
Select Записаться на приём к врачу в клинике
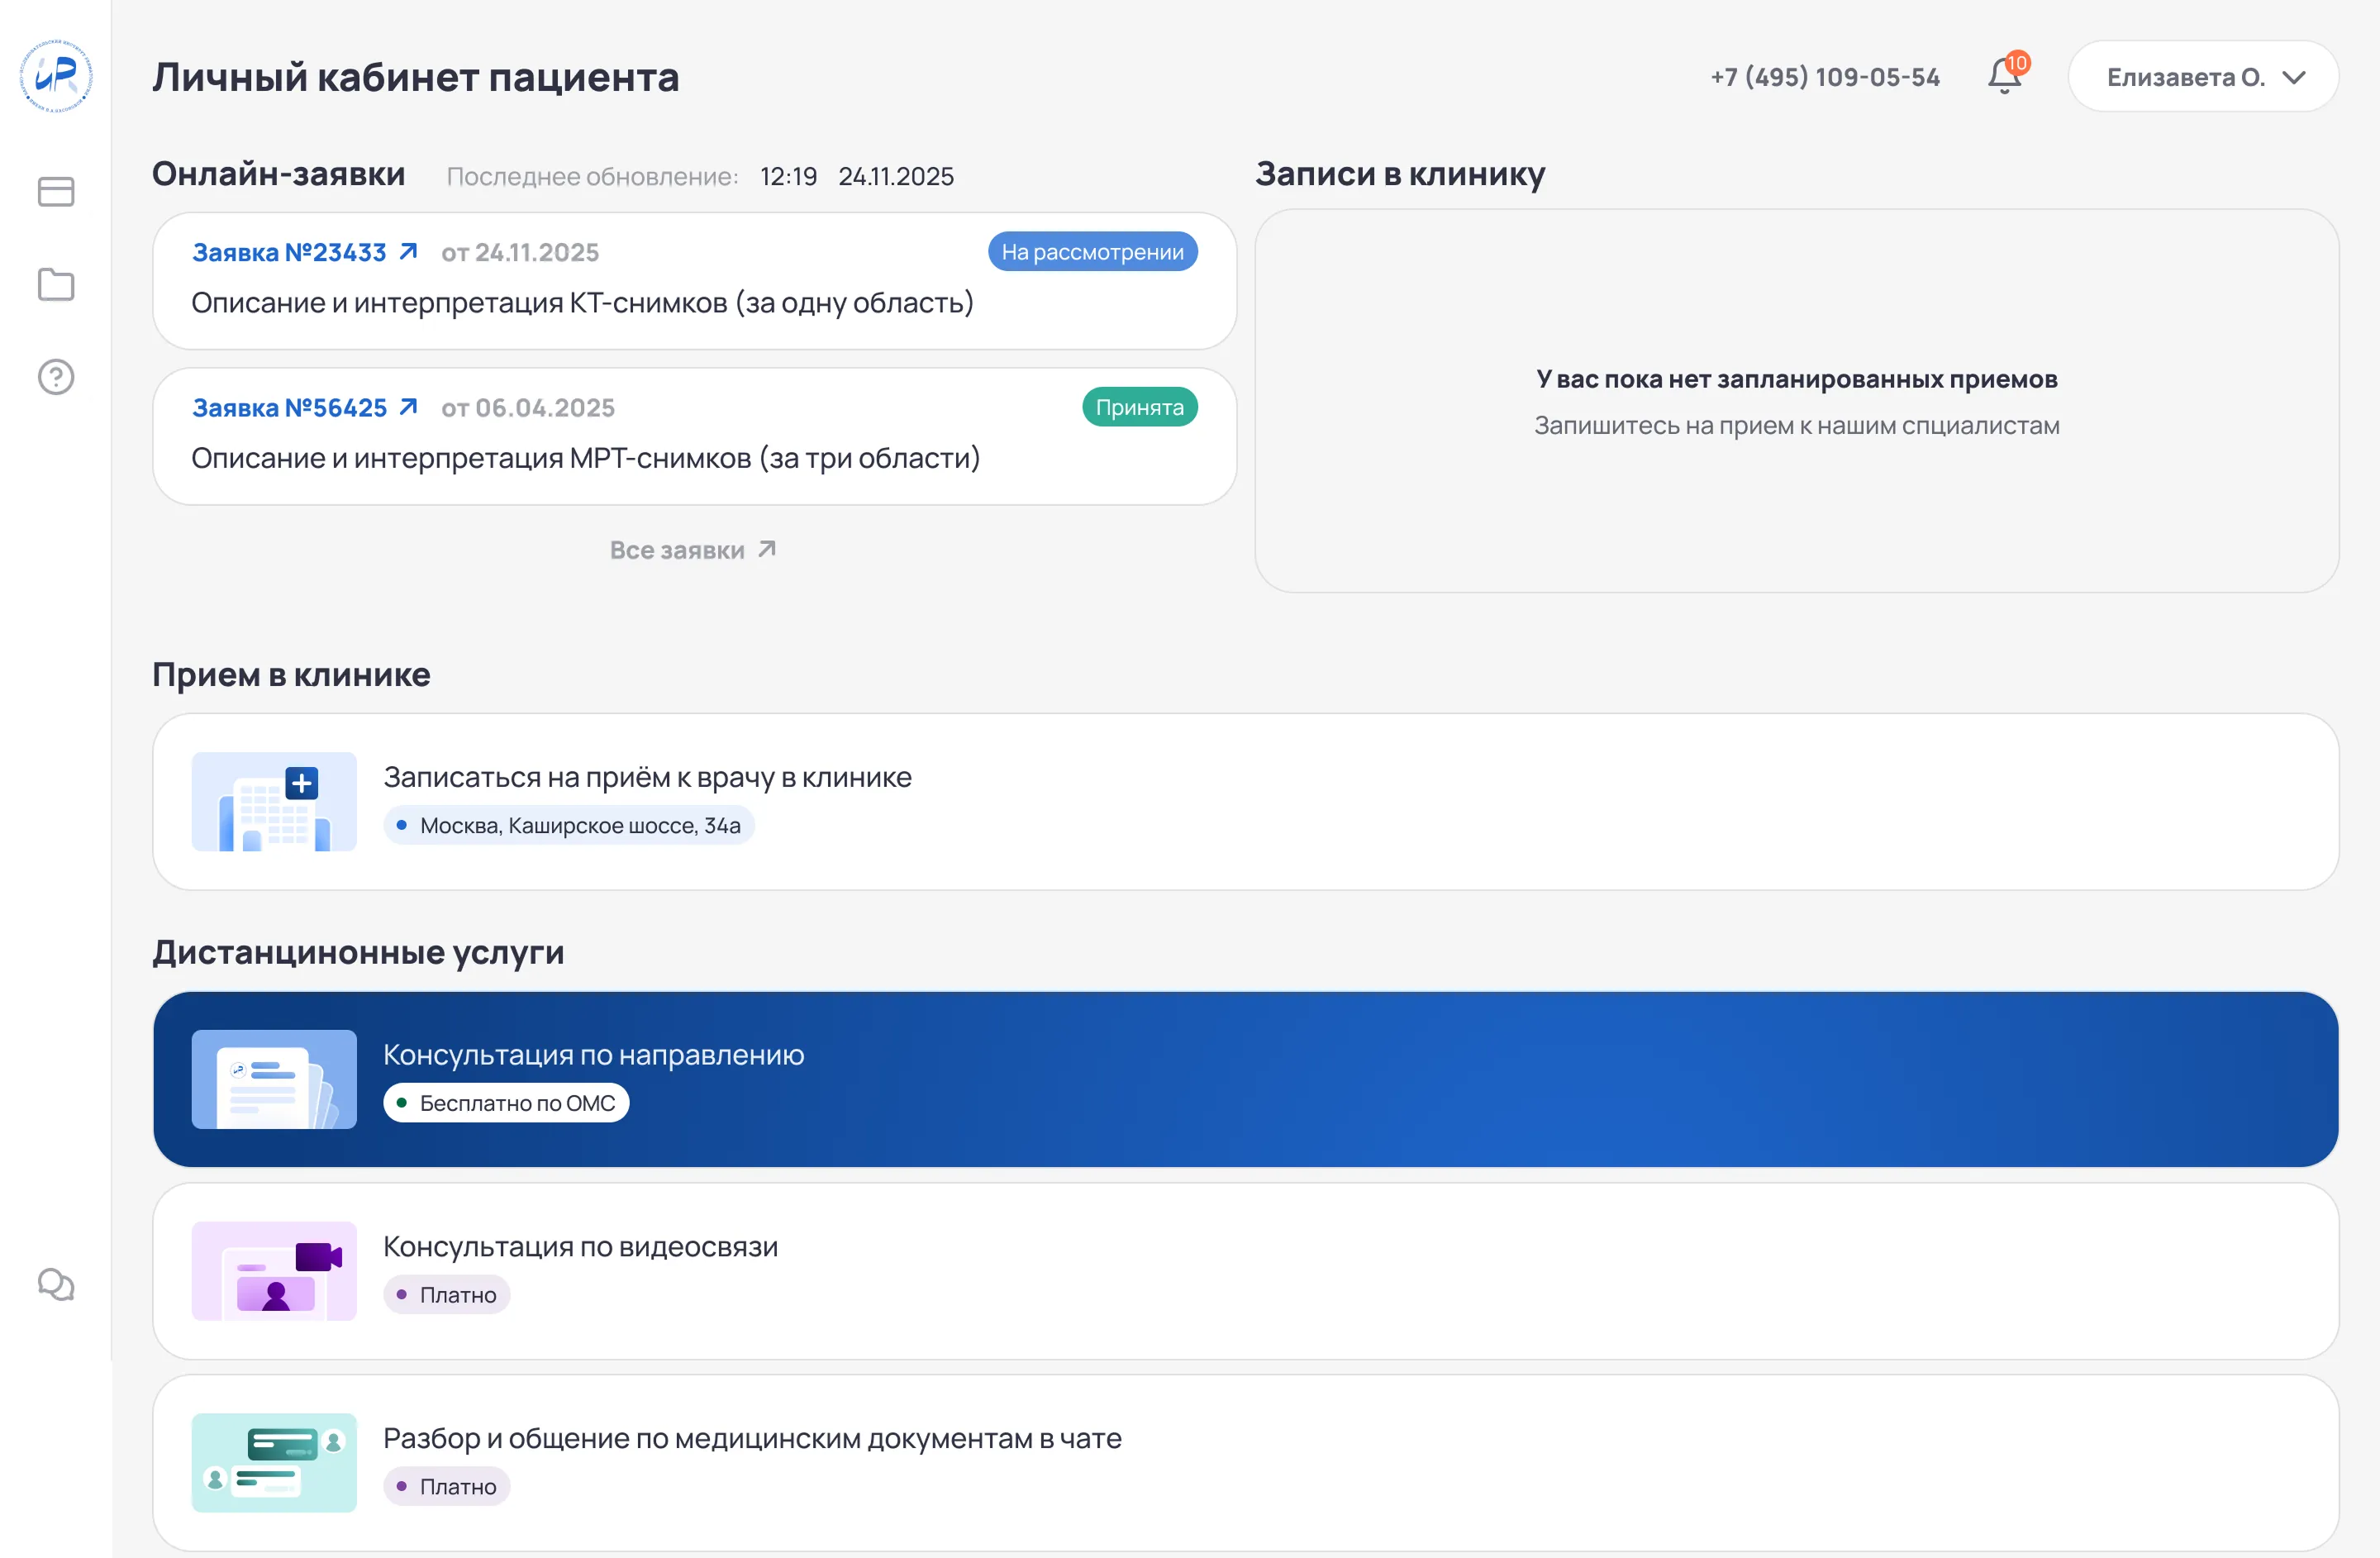[x=1246, y=802]
